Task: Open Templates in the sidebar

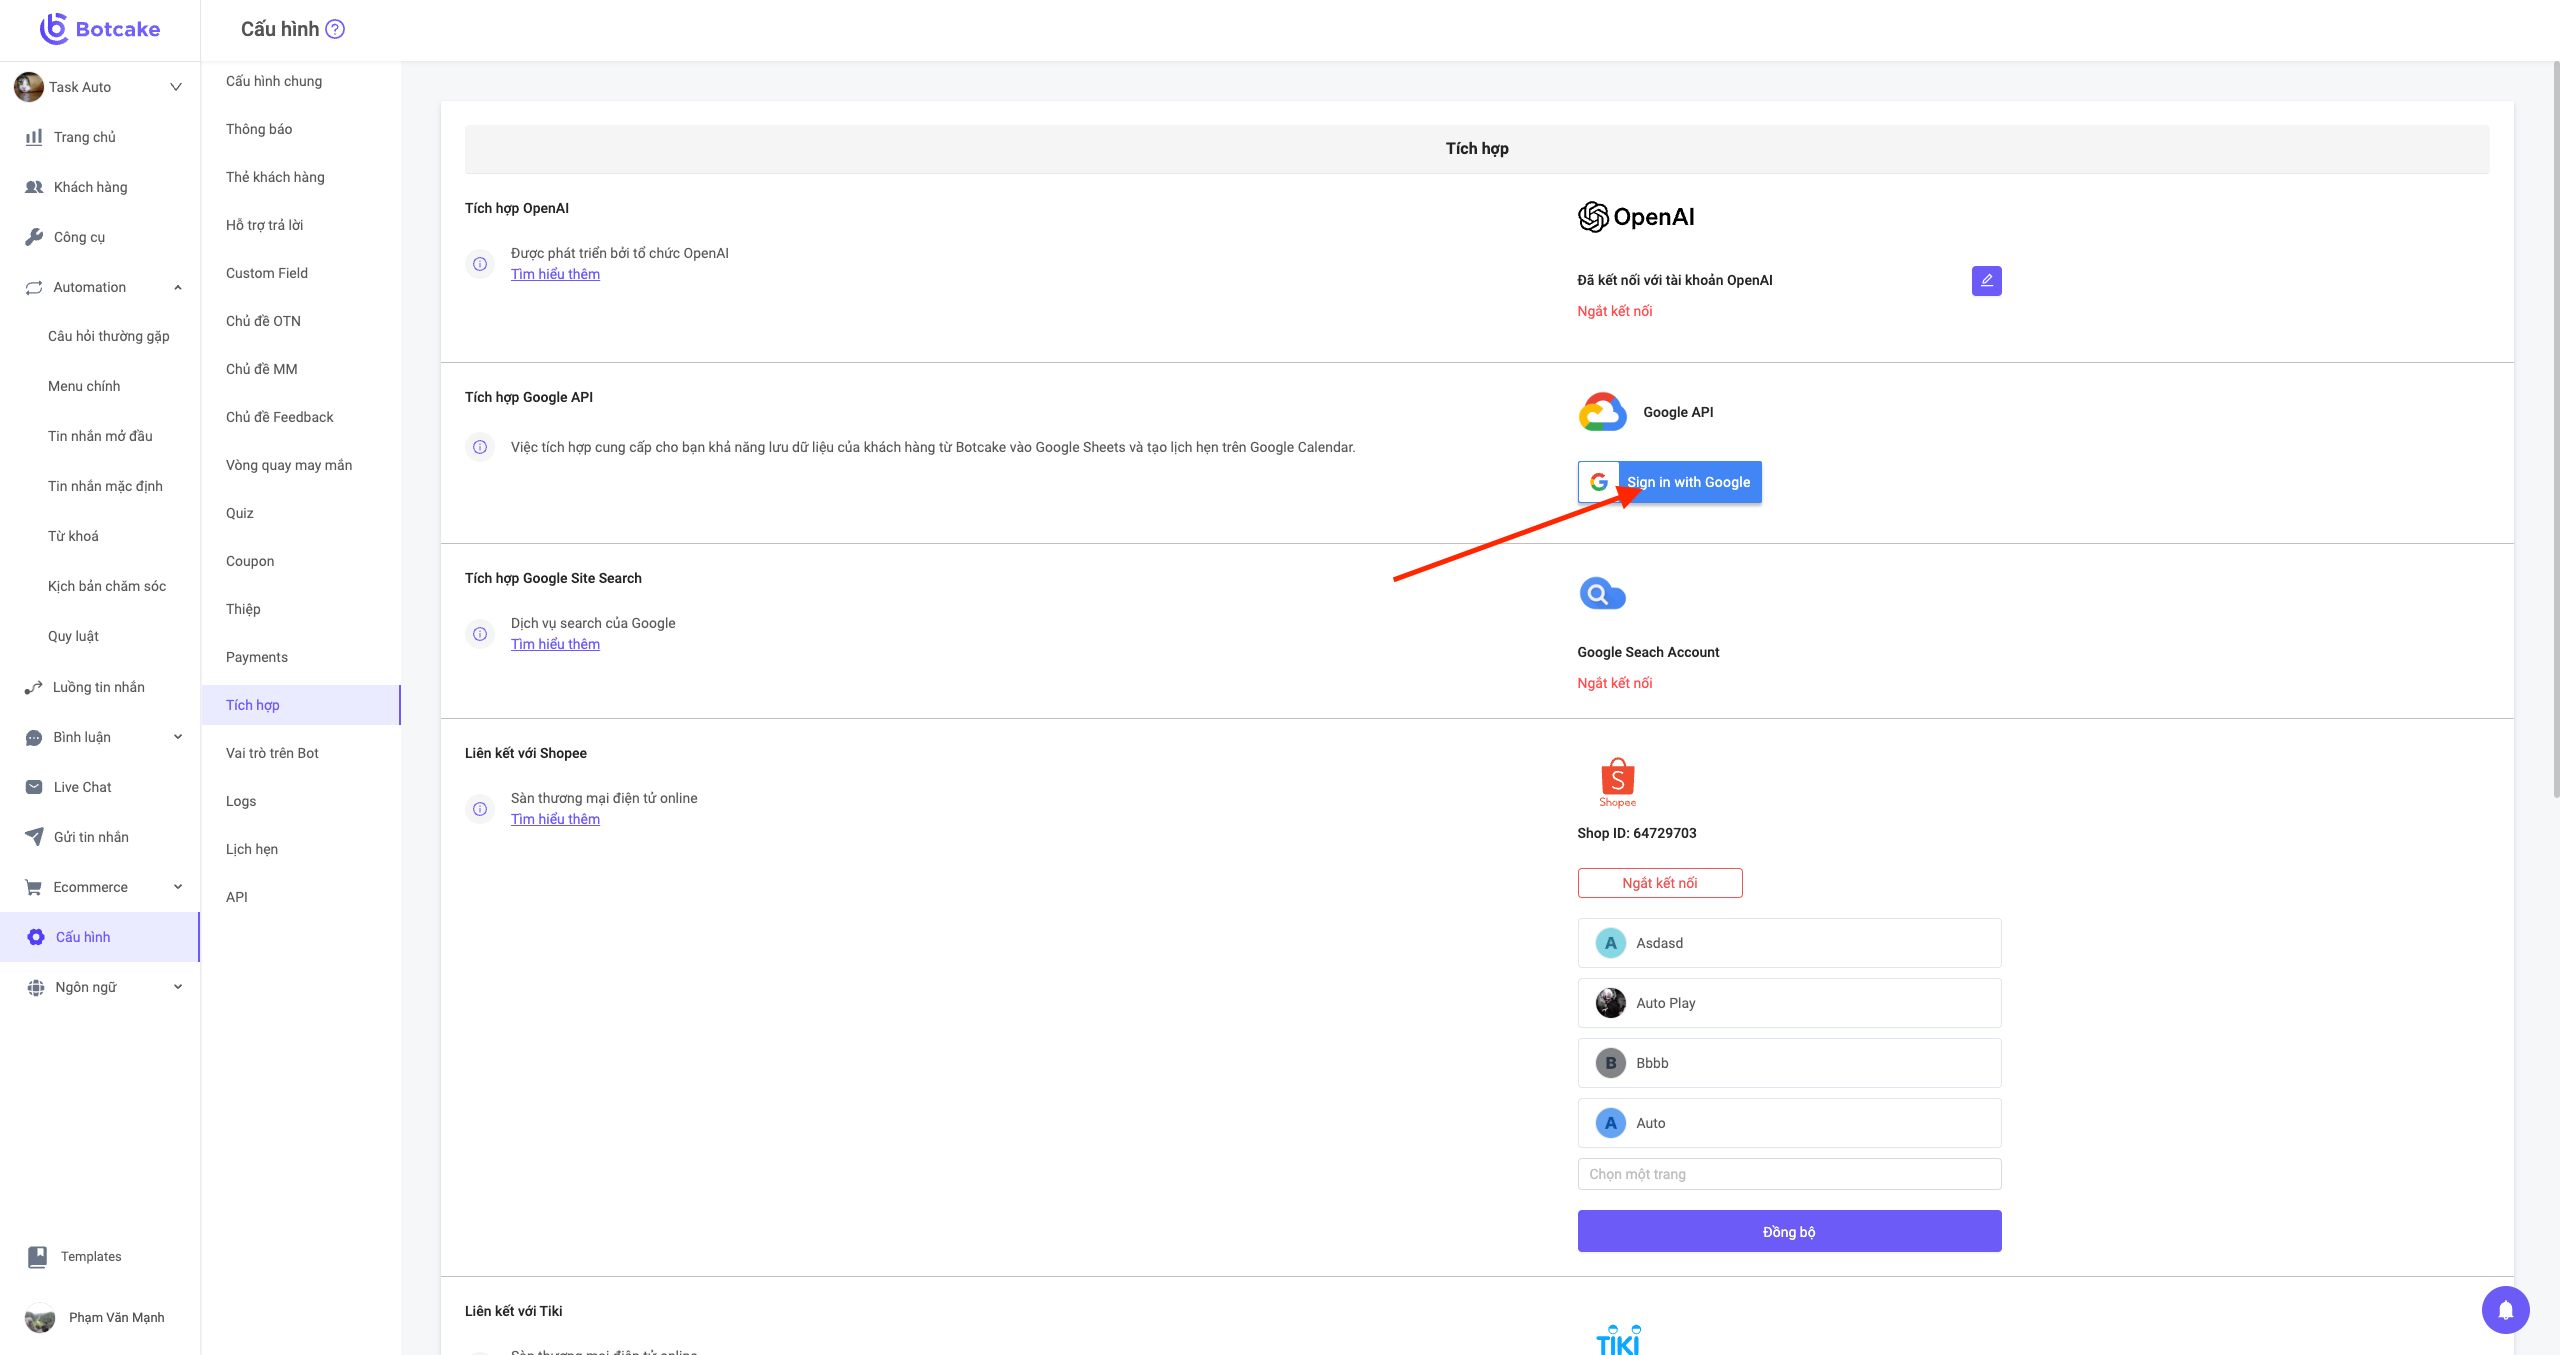Action: pyautogui.click(x=90, y=1256)
